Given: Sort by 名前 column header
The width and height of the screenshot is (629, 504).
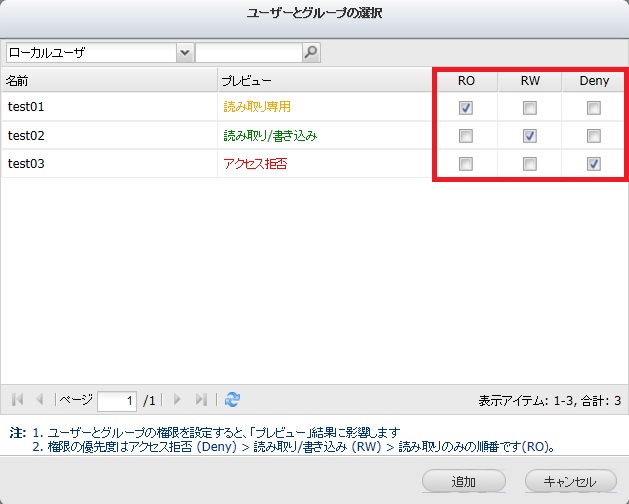Looking at the screenshot, I should click(x=108, y=80).
